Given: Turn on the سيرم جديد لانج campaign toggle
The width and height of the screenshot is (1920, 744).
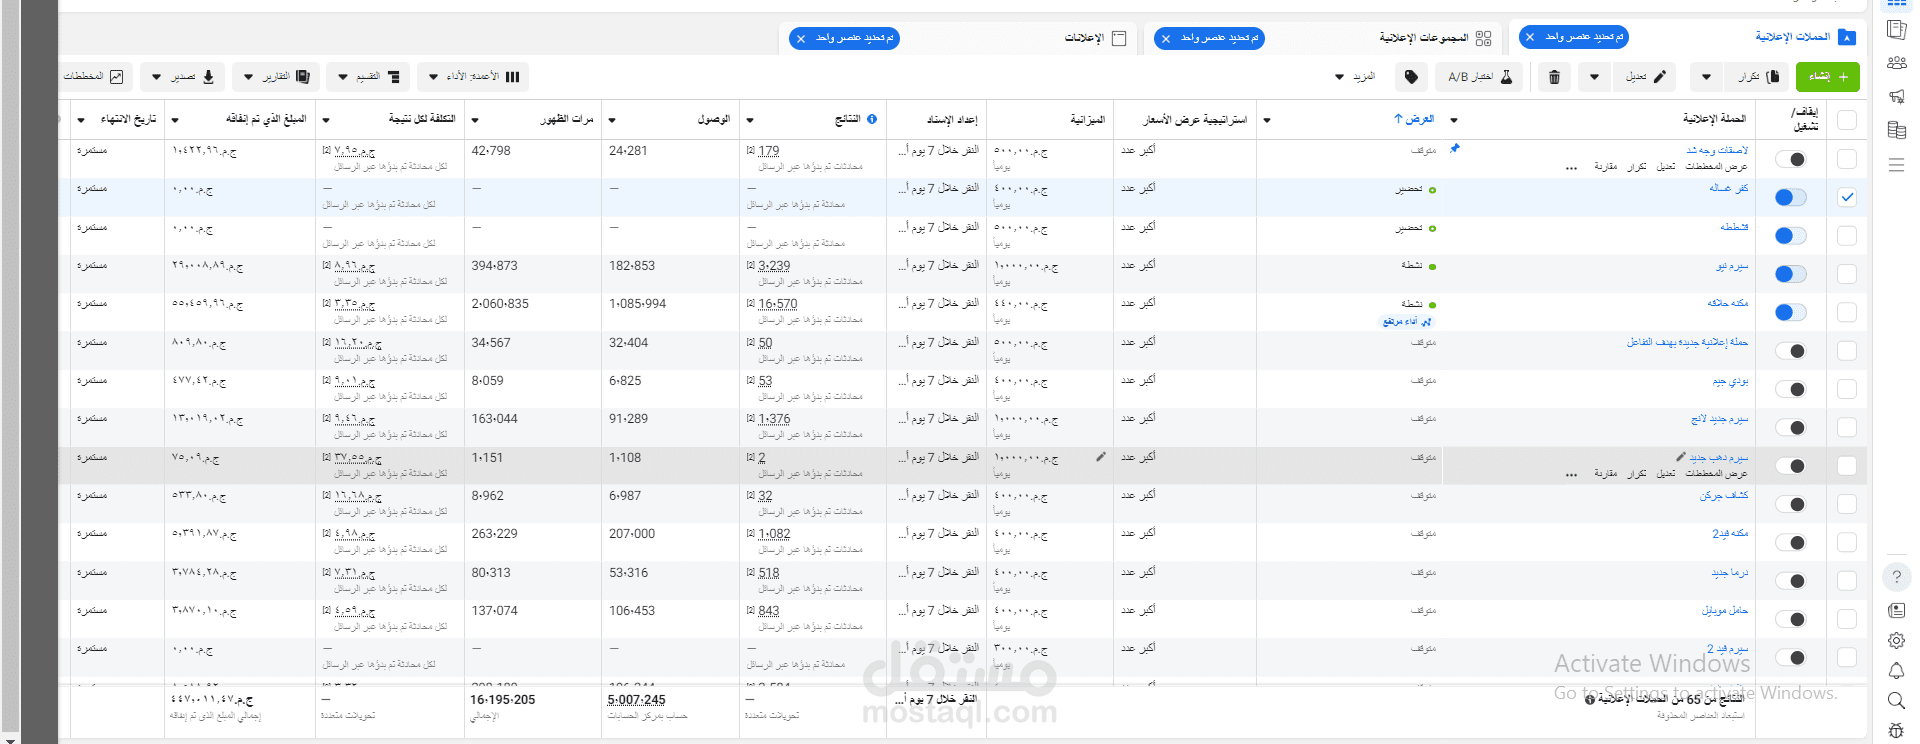Looking at the screenshot, I should pyautogui.click(x=1791, y=428).
